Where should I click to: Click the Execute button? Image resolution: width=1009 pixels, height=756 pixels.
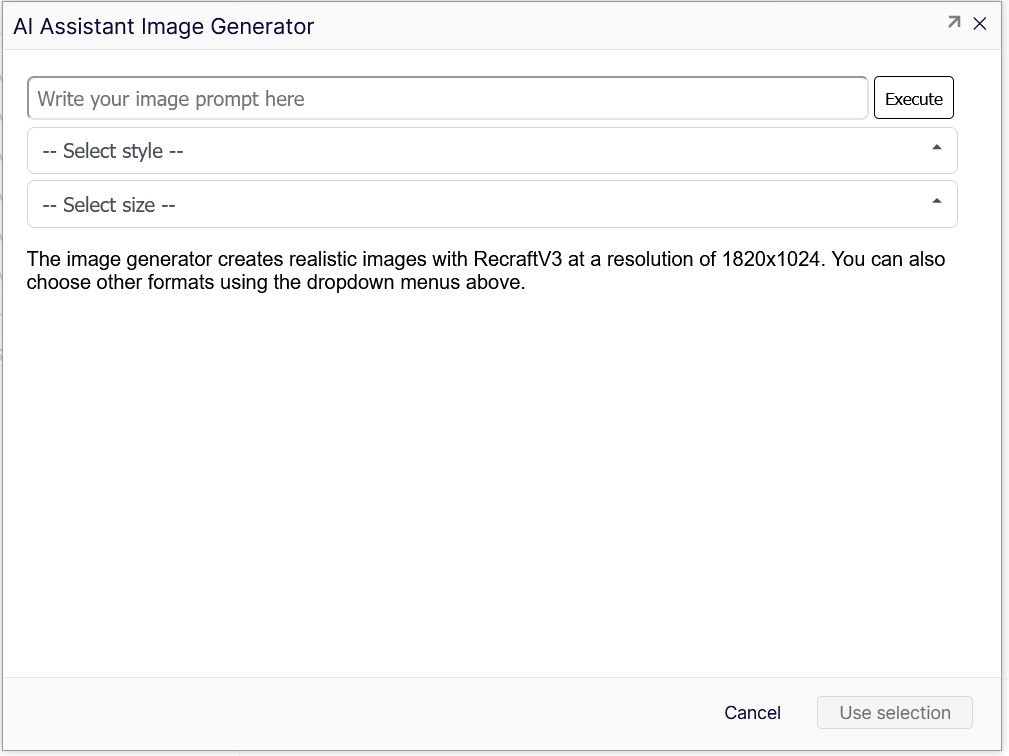pyautogui.click(x=913, y=98)
